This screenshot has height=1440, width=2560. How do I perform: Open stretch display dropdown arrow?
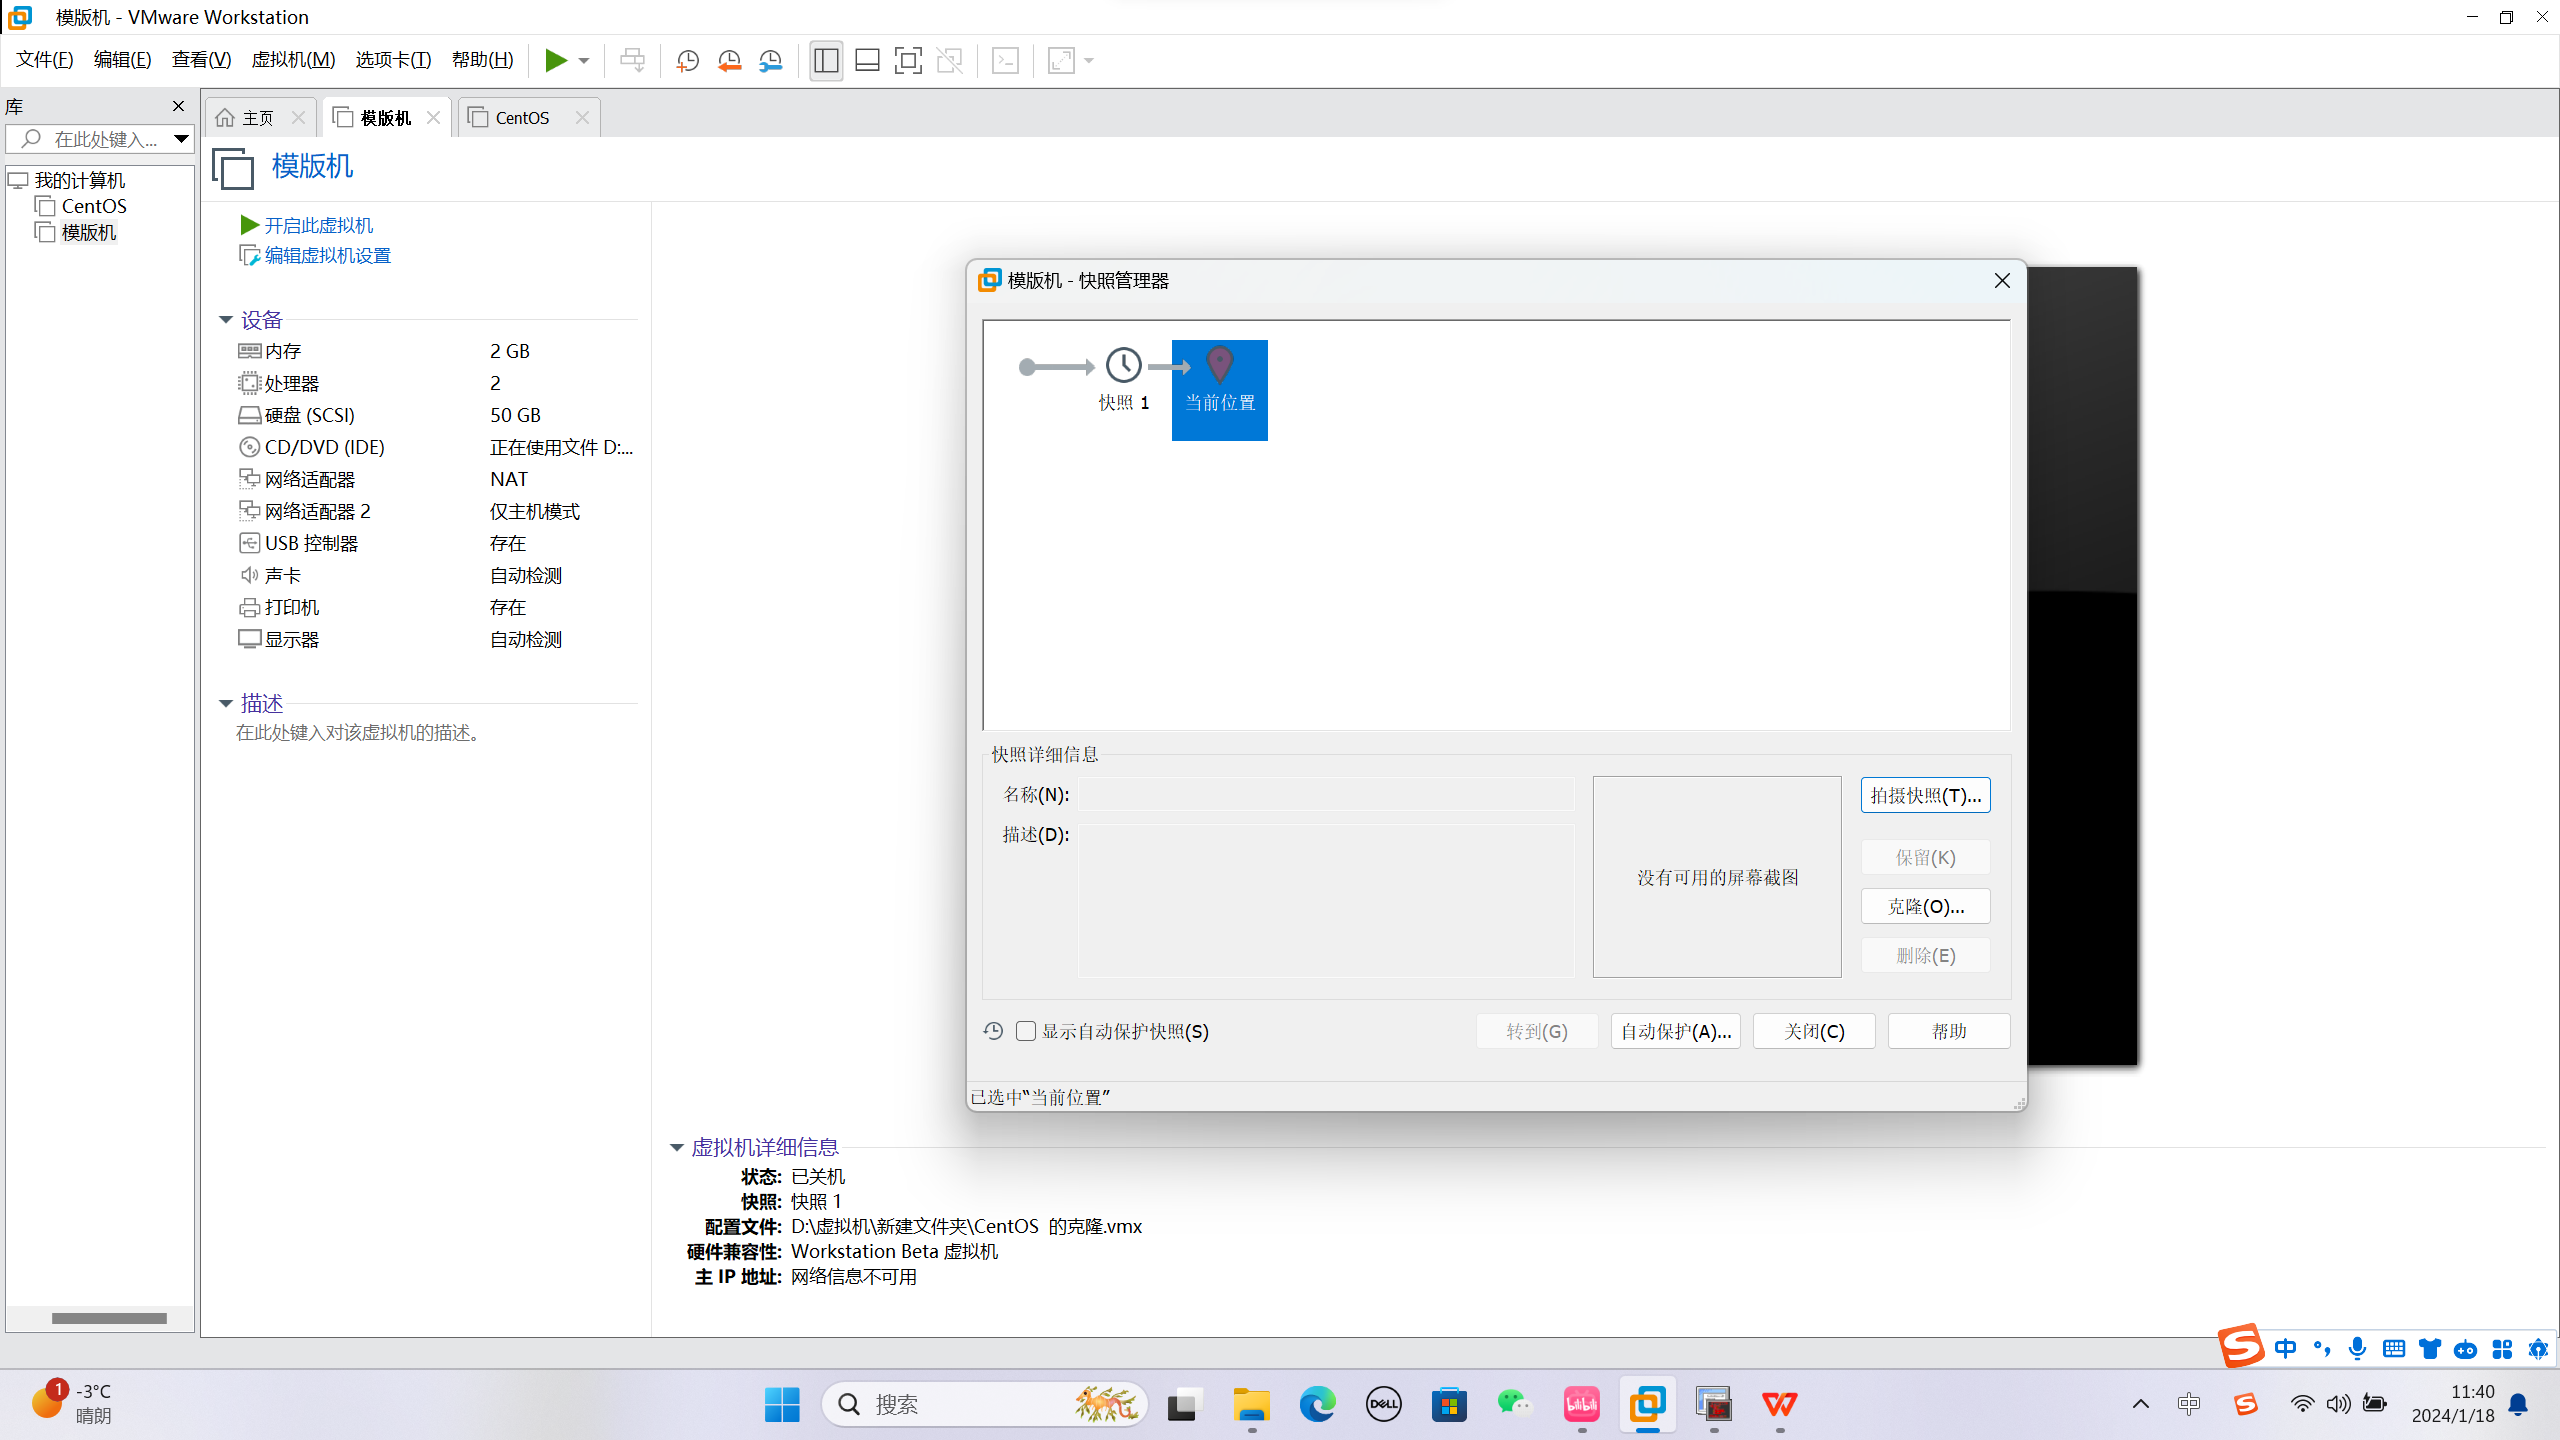click(x=1089, y=61)
